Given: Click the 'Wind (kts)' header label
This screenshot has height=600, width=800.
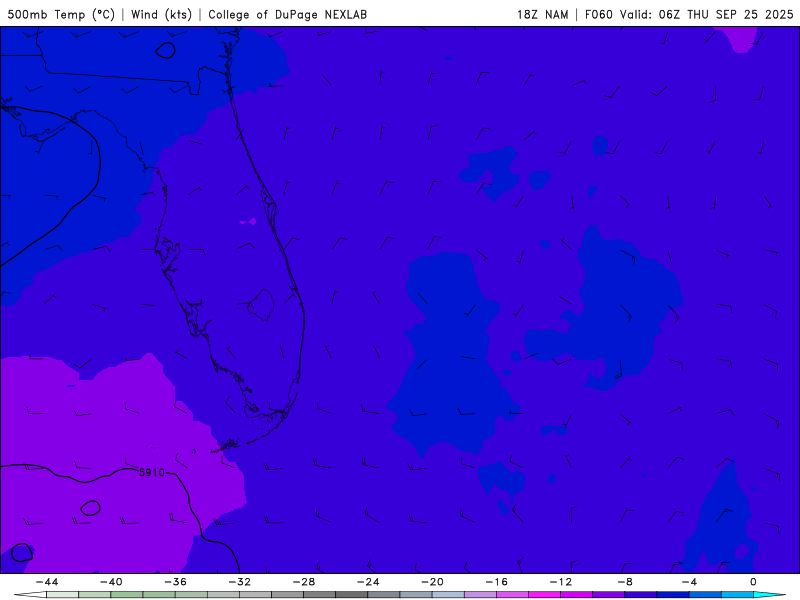Looking at the screenshot, I should (x=161, y=15).
